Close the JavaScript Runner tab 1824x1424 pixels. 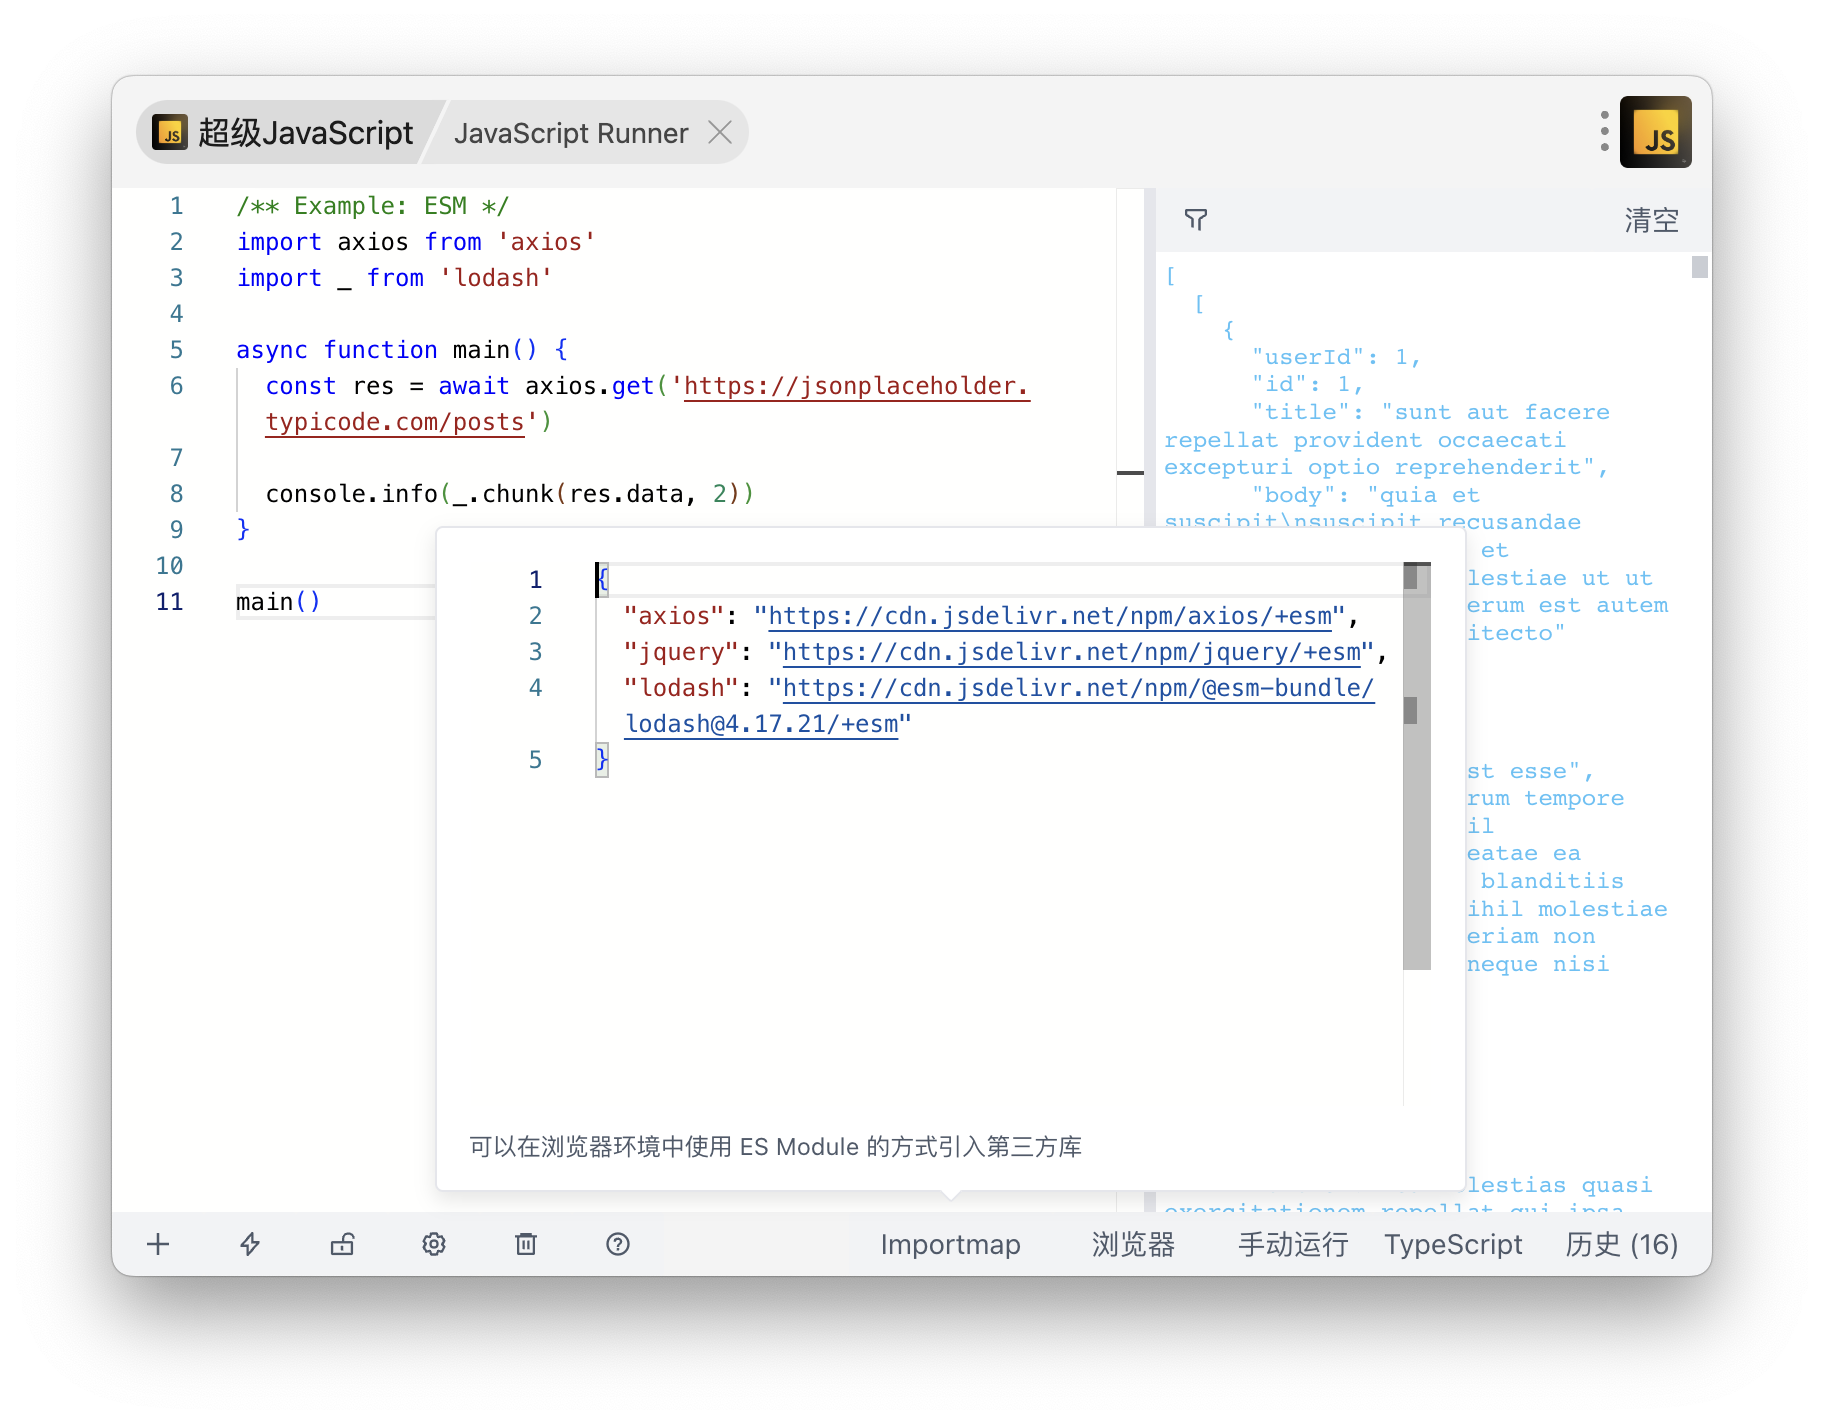point(720,132)
